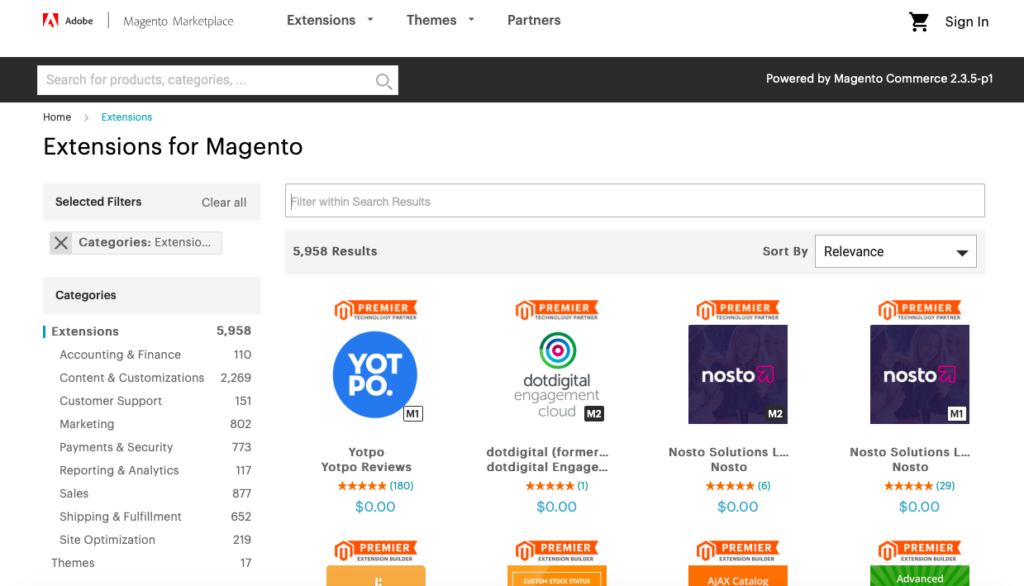Focus the products search field
This screenshot has height=586, width=1024.
[217, 80]
